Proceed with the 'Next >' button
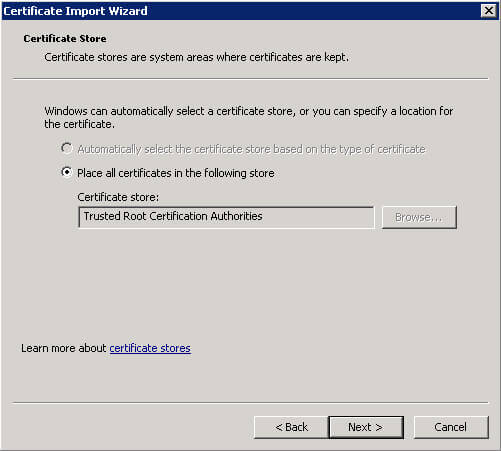The image size is (501, 451). point(366,427)
